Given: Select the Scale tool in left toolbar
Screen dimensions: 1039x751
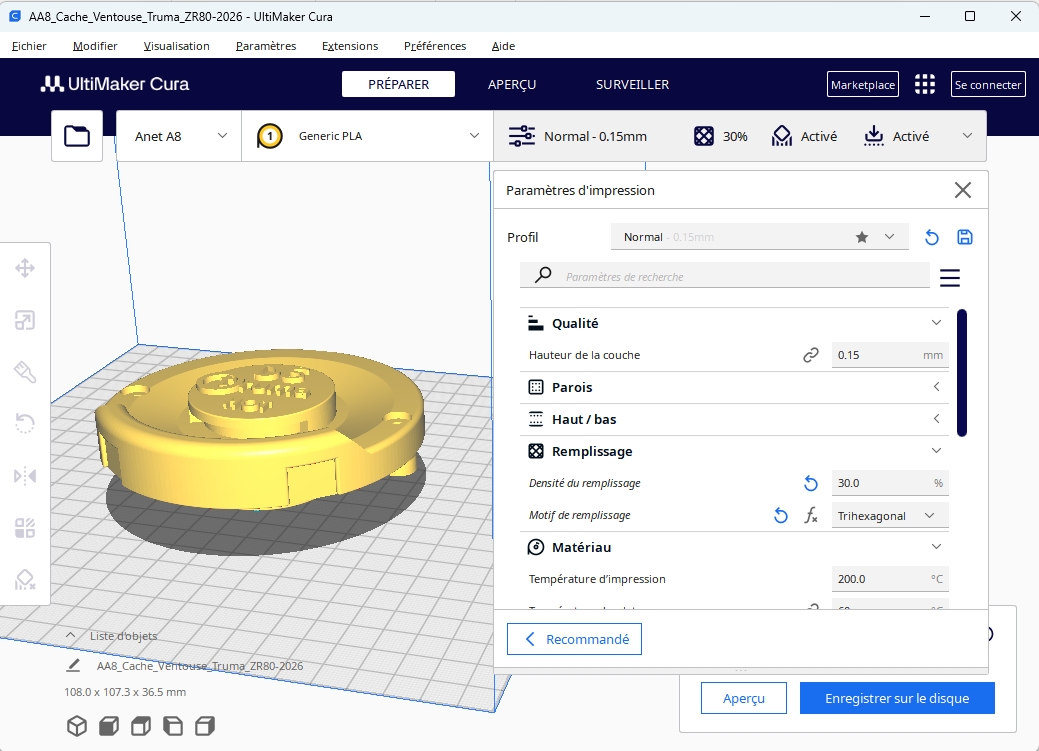Looking at the screenshot, I should click(x=25, y=320).
